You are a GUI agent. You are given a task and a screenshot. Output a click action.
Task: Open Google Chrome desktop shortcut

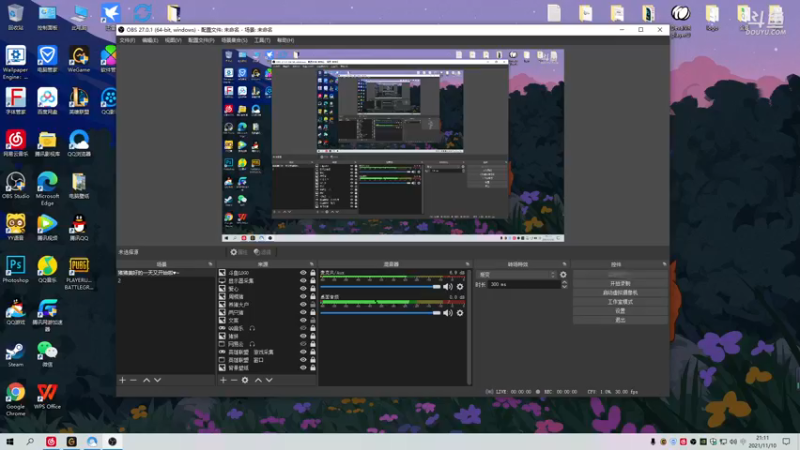click(x=15, y=399)
